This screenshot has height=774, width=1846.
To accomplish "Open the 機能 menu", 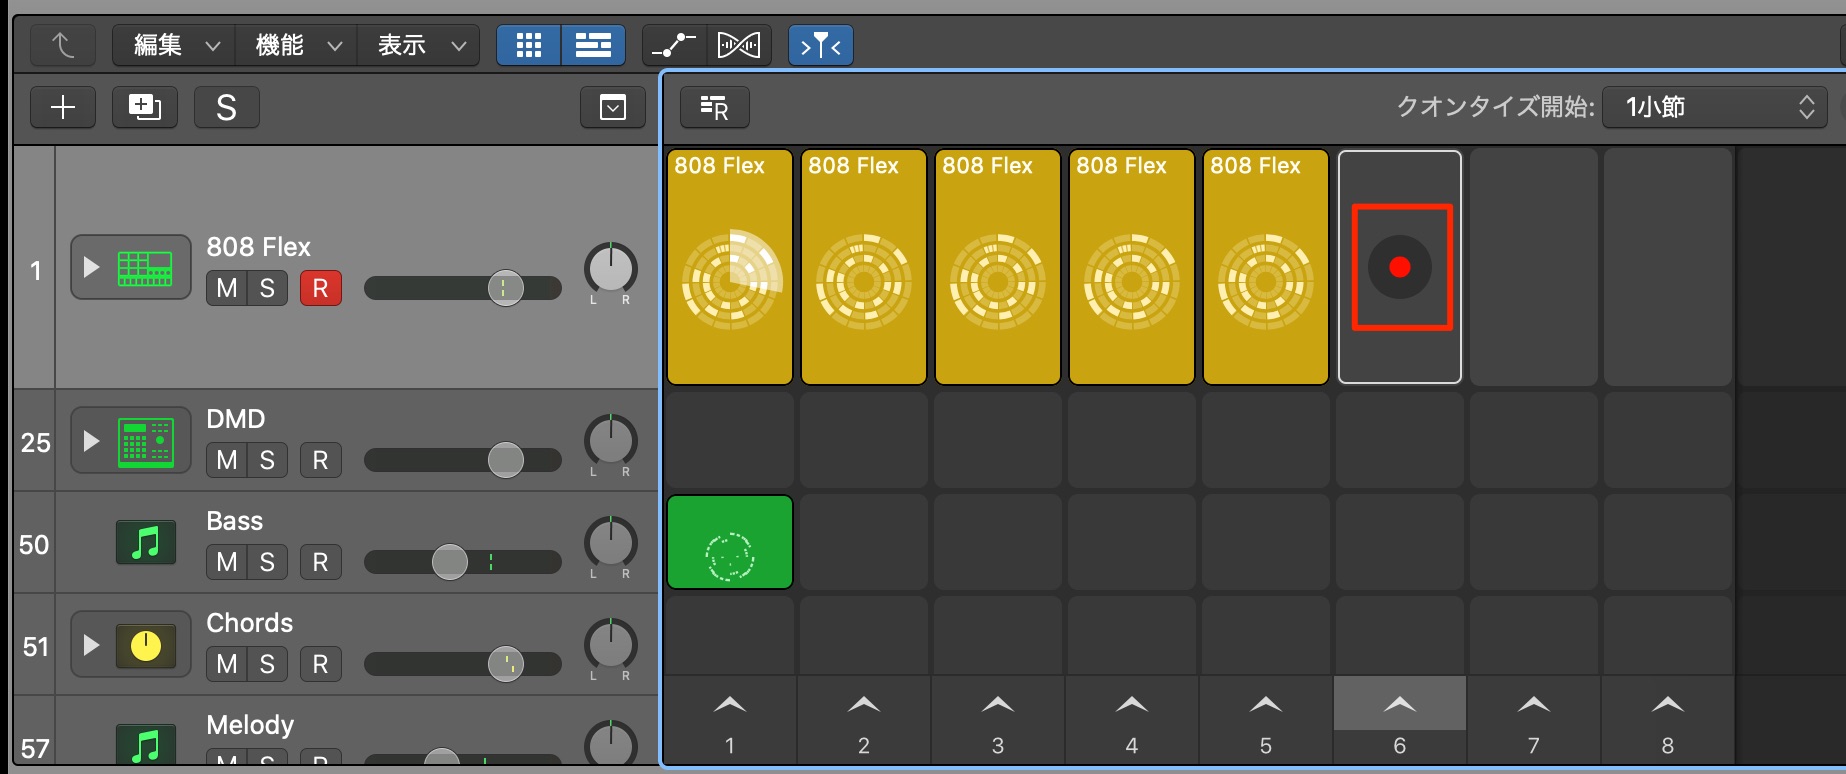I will (296, 45).
